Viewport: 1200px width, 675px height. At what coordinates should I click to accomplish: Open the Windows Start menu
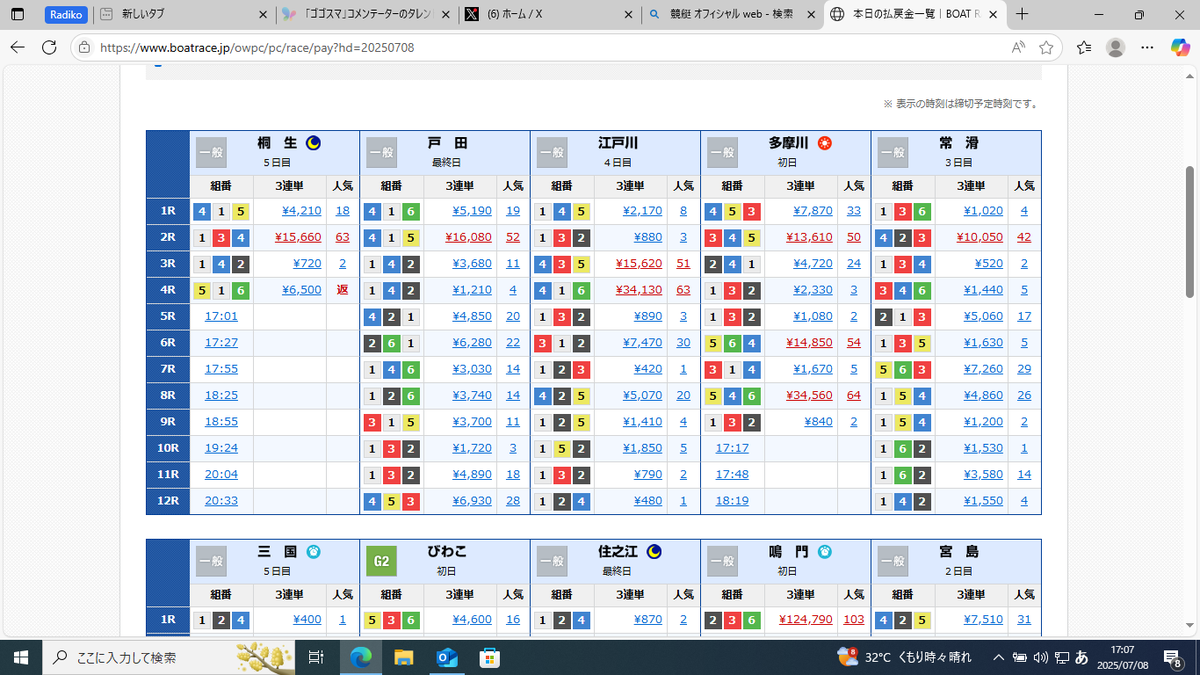(20, 657)
